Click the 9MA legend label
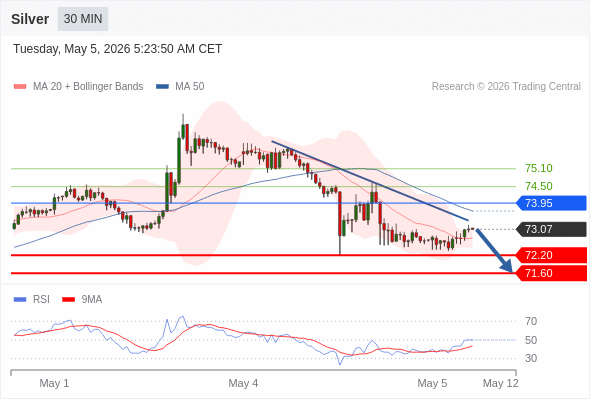590x400 pixels. [x=92, y=300]
